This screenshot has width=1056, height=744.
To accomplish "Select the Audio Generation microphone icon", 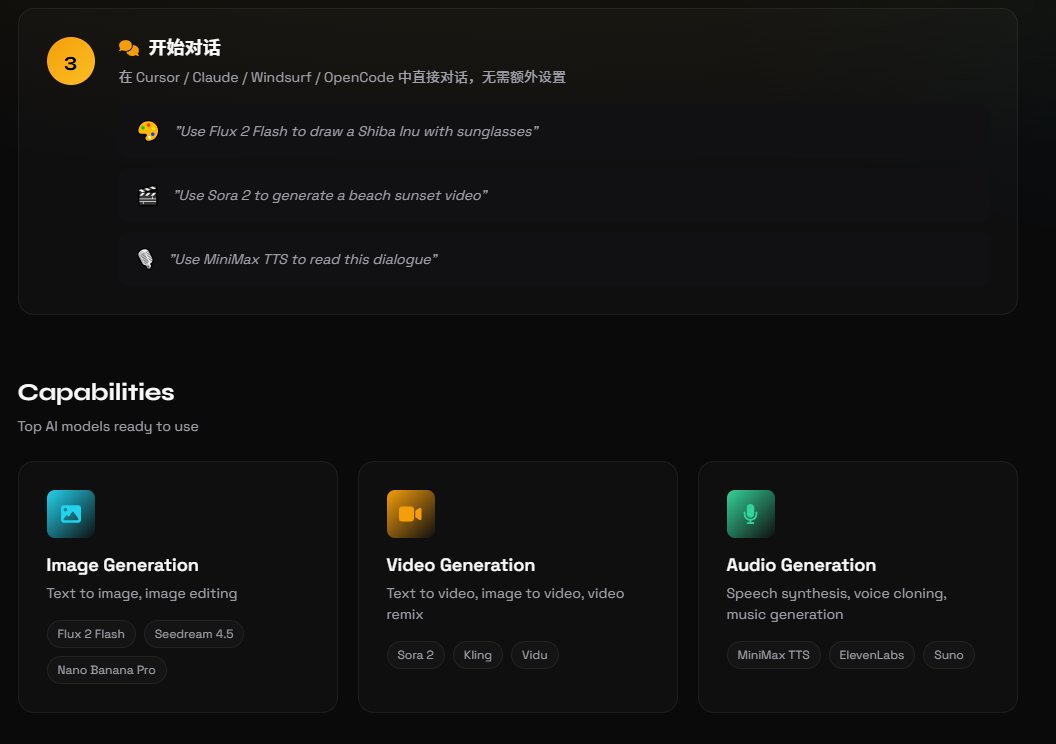I will 750,513.
